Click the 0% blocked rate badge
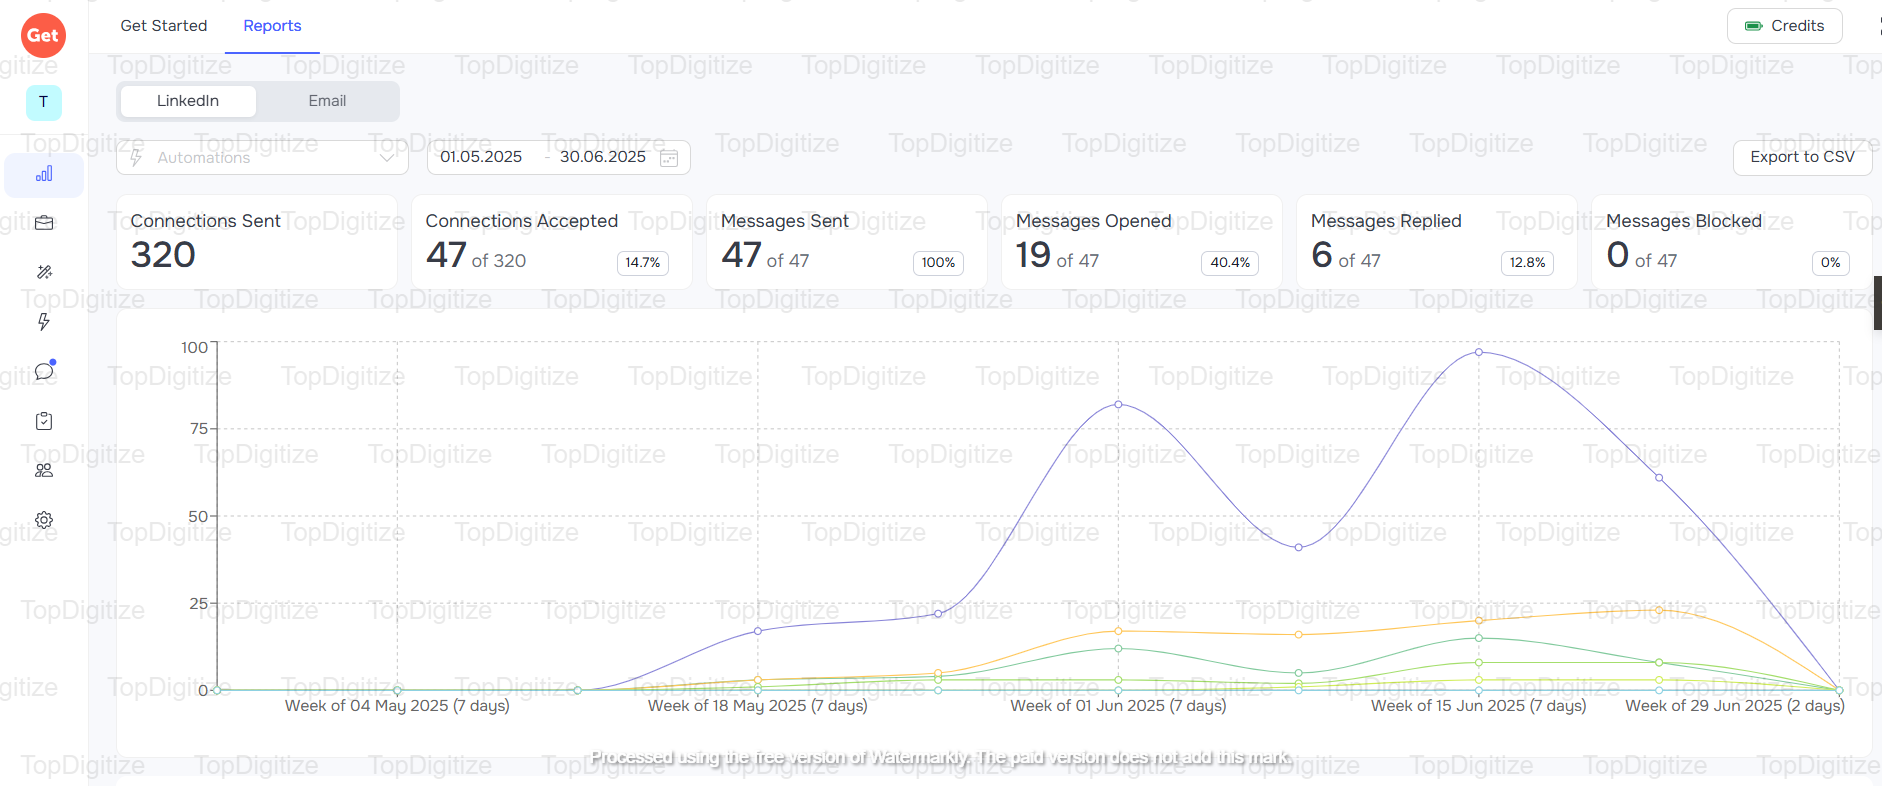This screenshot has height=786, width=1882. click(1831, 263)
